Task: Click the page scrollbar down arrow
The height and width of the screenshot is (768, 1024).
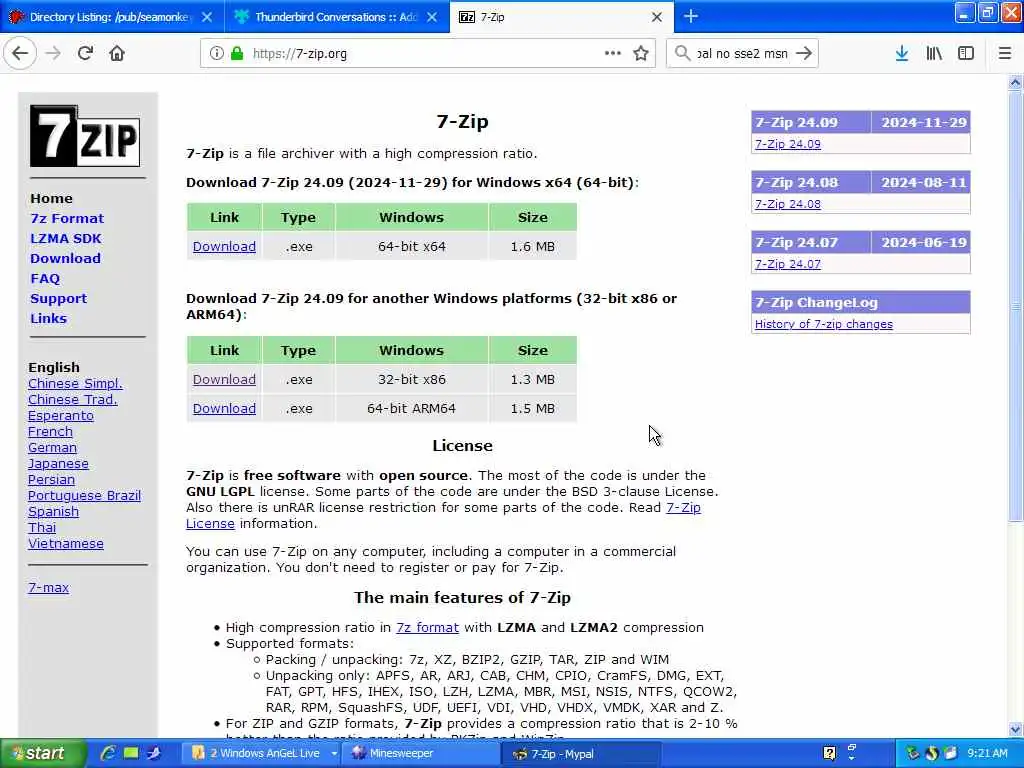Action: pos(1015,729)
